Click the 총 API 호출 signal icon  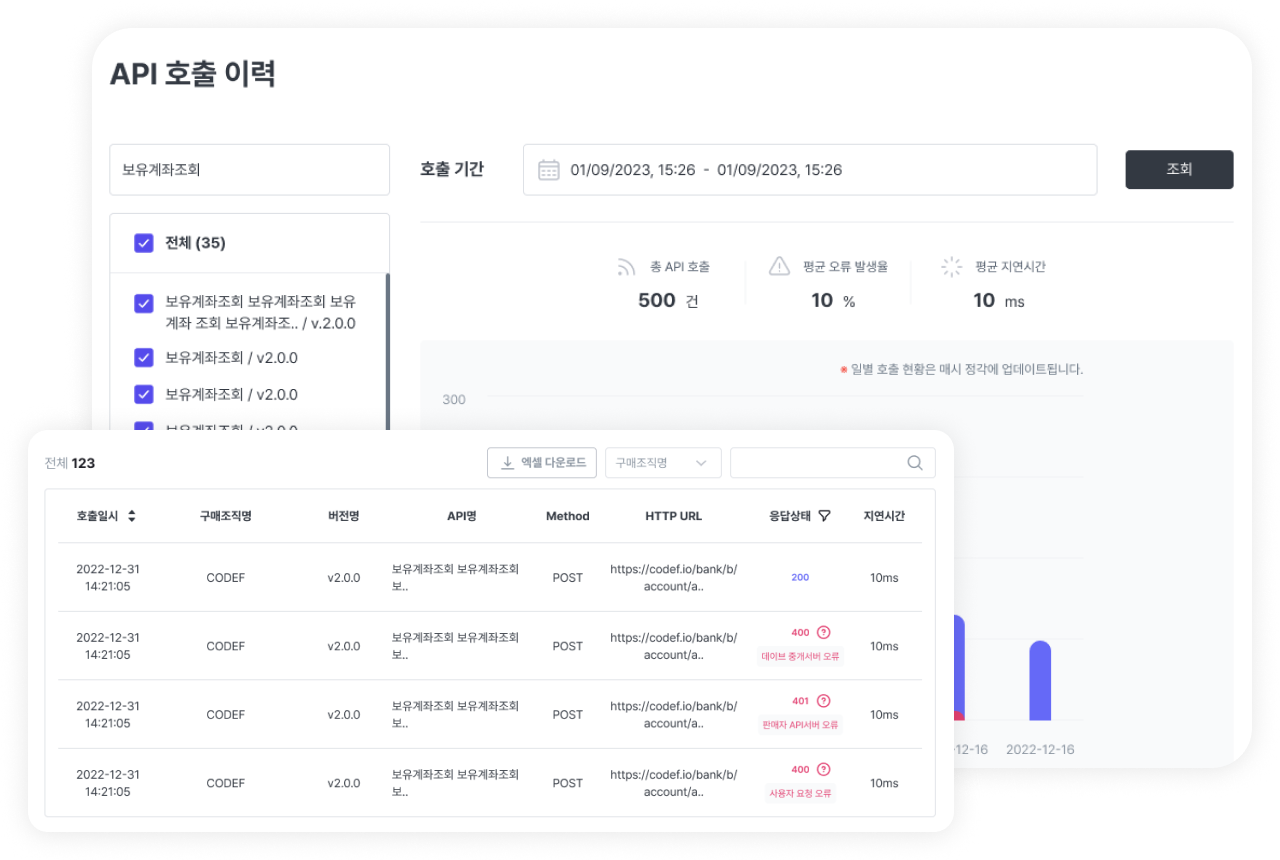(627, 267)
